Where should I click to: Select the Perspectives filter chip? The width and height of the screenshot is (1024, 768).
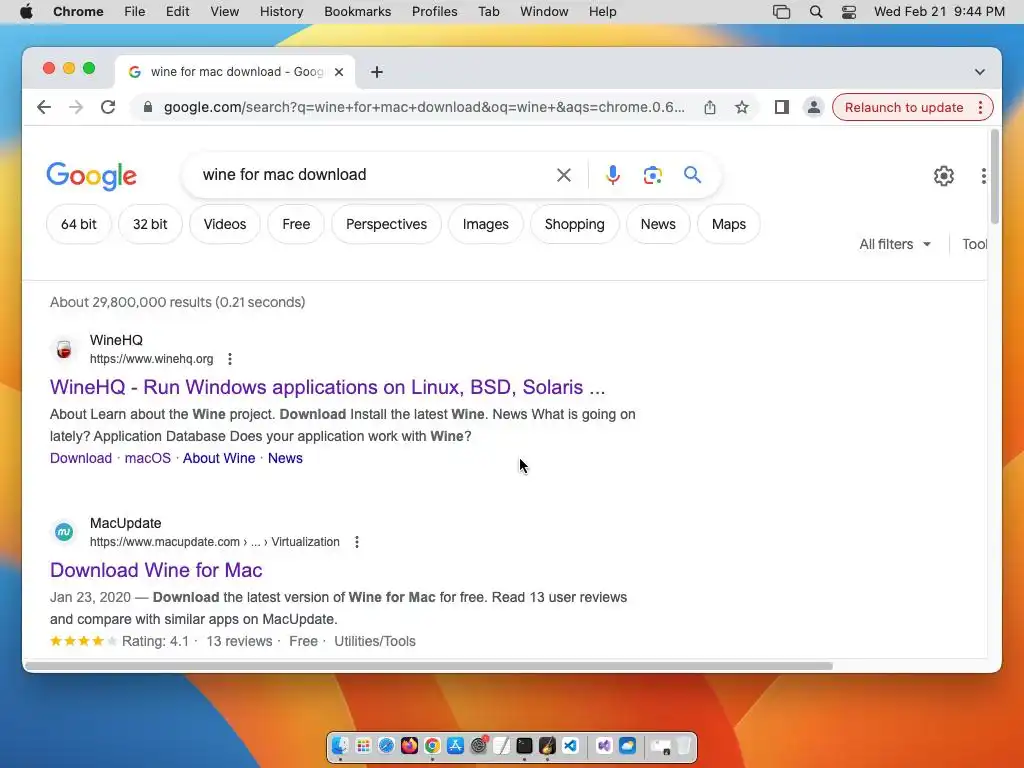386,224
